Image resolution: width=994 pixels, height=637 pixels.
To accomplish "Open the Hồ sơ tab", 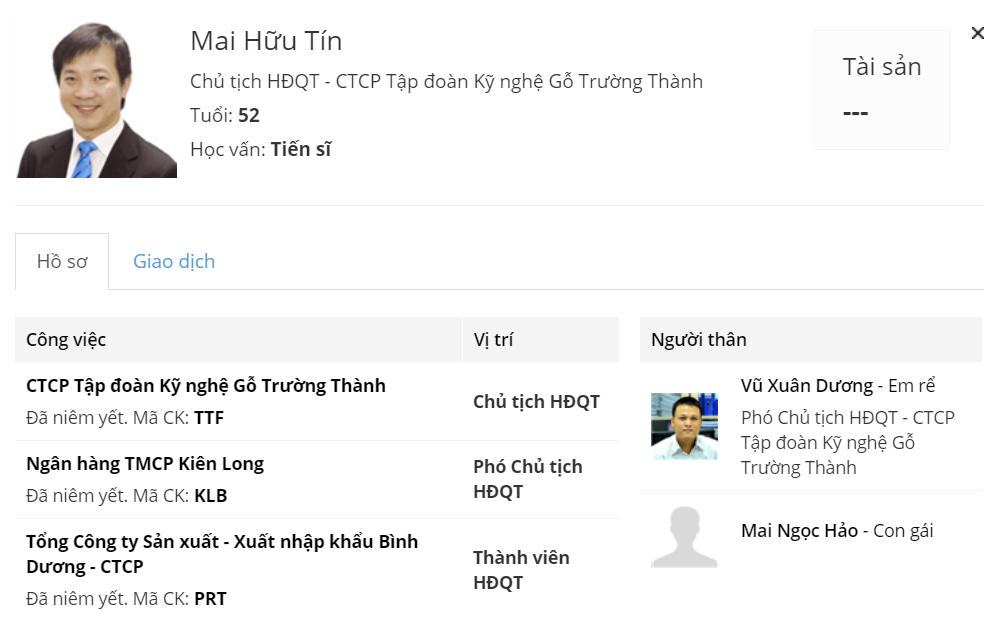I will coord(62,262).
